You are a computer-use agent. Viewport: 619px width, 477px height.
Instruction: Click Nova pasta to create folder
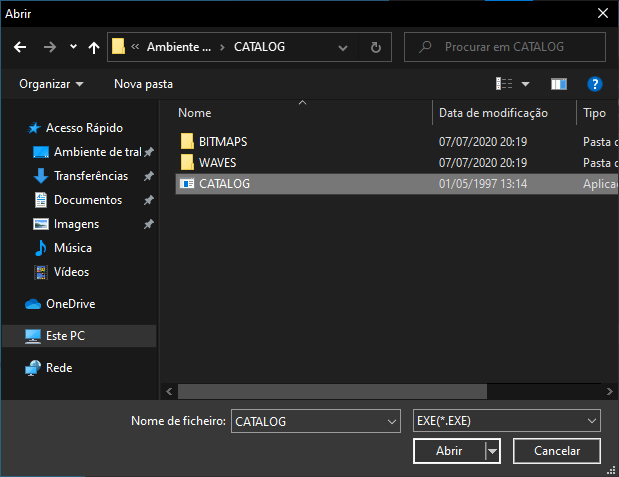point(143,84)
